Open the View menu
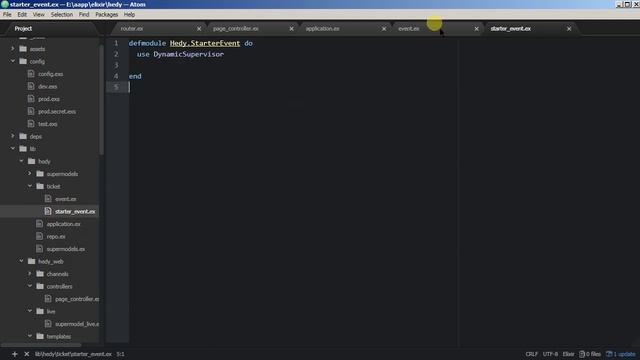Screen dimensions: 640x360 click(39, 14)
